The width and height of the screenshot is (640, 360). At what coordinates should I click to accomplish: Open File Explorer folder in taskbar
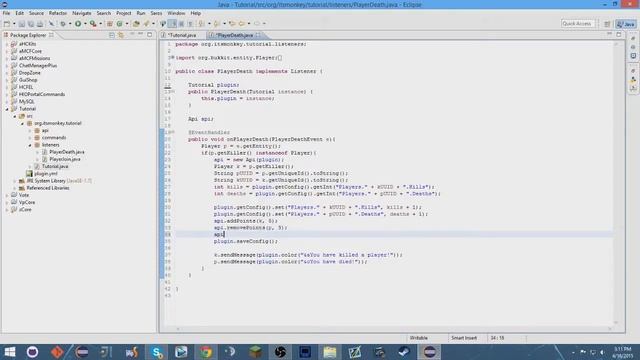[329, 352]
